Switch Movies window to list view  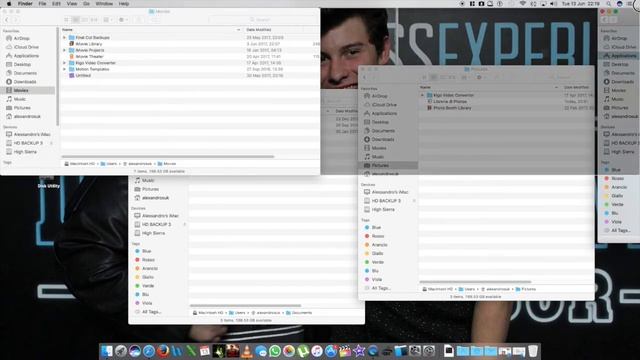pos(76,20)
